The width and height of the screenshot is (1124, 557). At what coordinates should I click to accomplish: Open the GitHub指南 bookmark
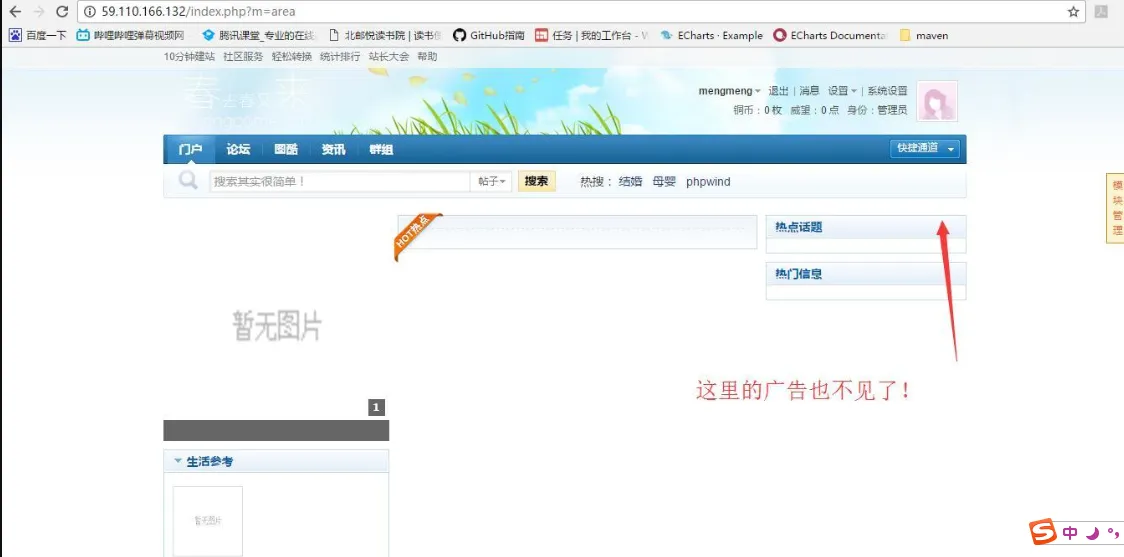coord(489,35)
